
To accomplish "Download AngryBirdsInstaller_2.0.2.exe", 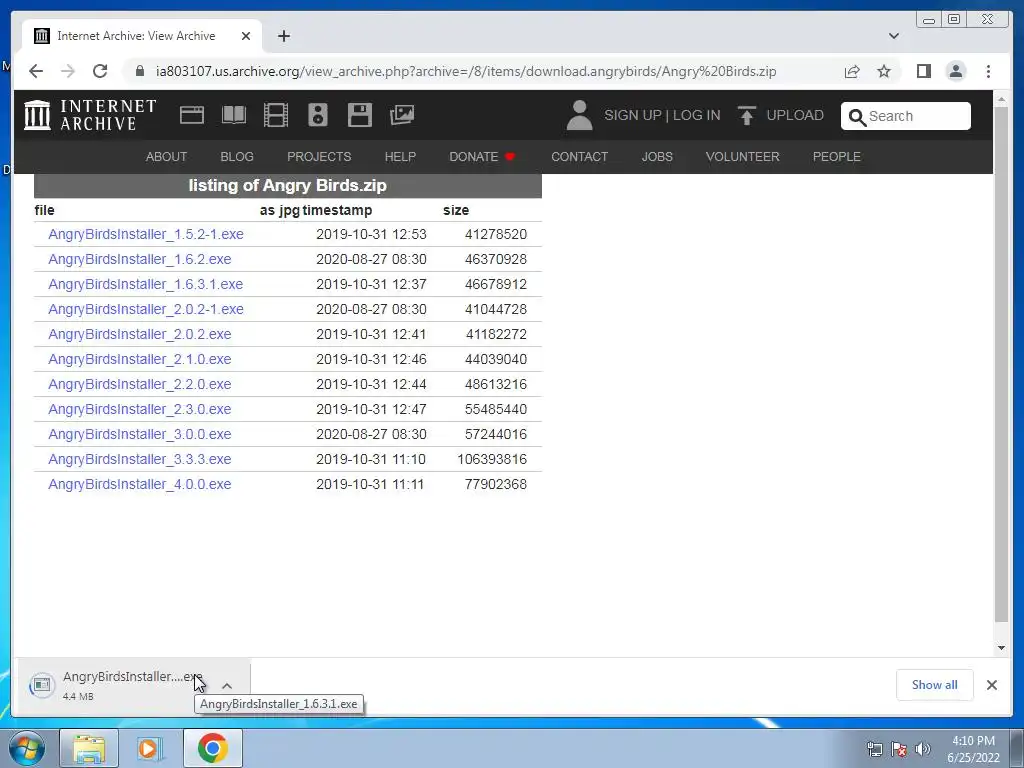I will 140,334.
